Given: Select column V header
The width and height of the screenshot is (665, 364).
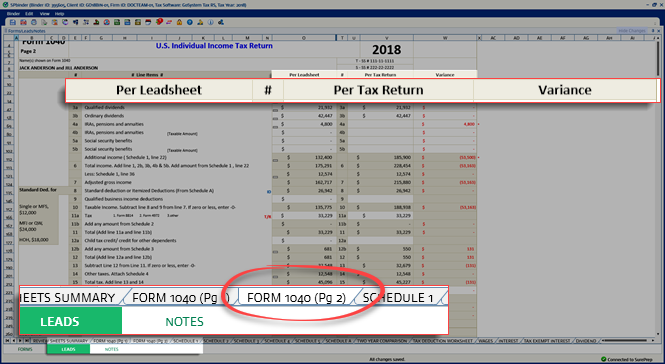Looking at the screenshot, I should click(386, 38).
